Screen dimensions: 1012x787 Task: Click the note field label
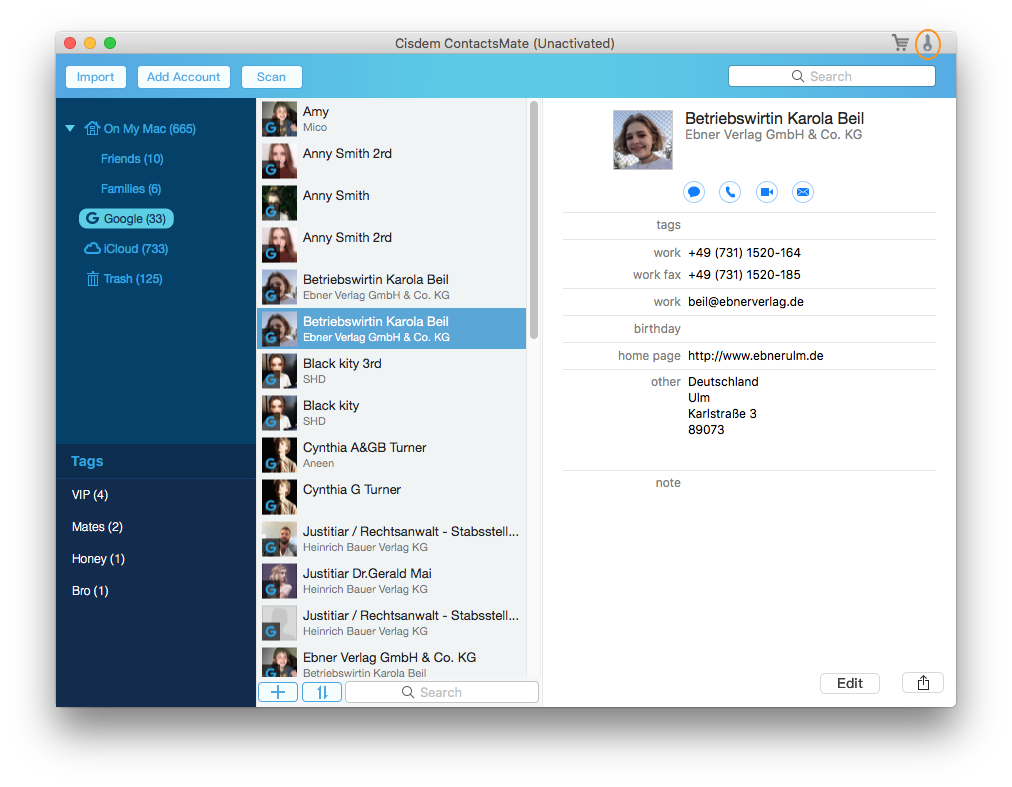[668, 483]
